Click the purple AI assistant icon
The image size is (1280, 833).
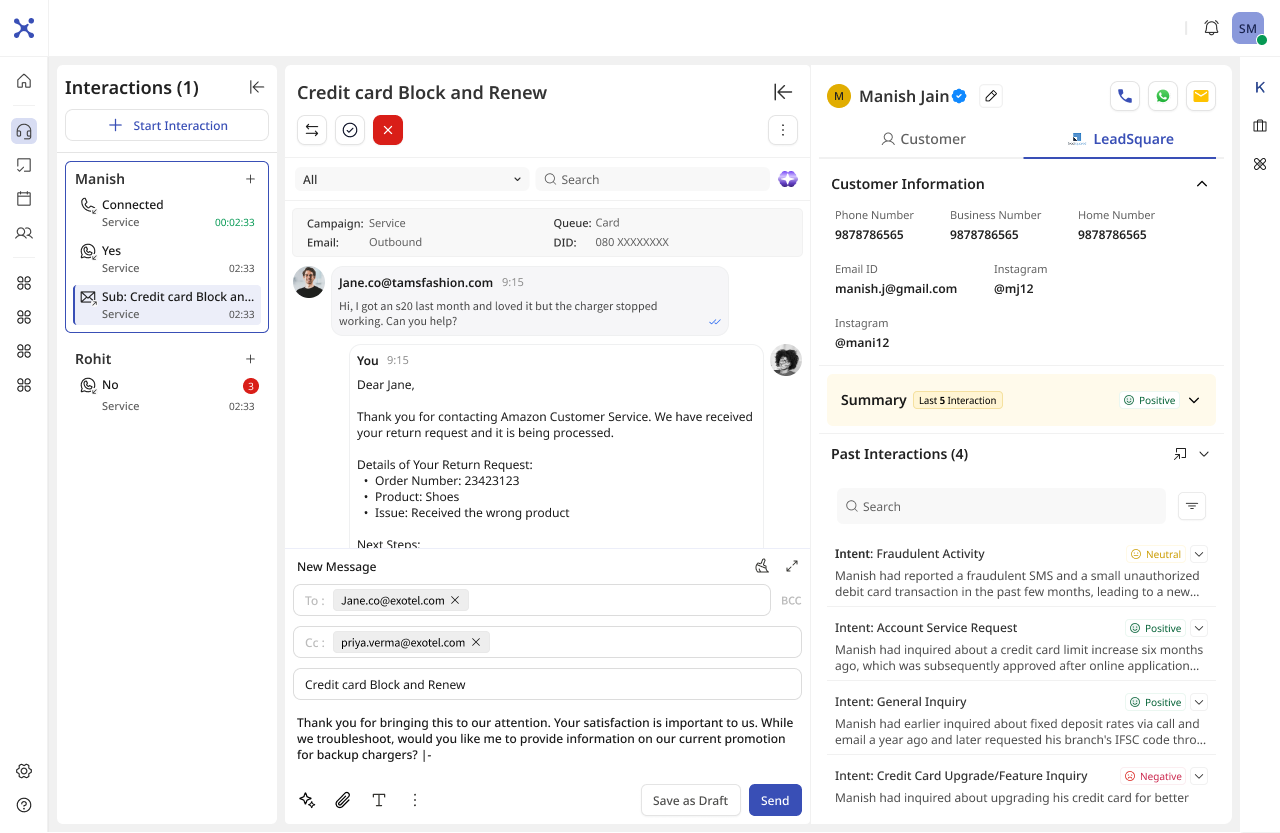tap(788, 179)
